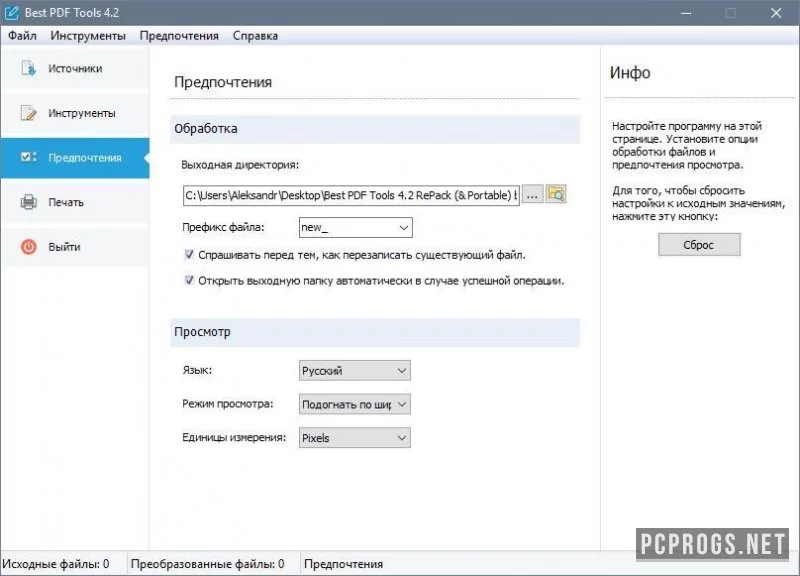The width and height of the screenshot is (800, 576).
Task: Close the Best PDF Tools window
Action: point(776,13)
